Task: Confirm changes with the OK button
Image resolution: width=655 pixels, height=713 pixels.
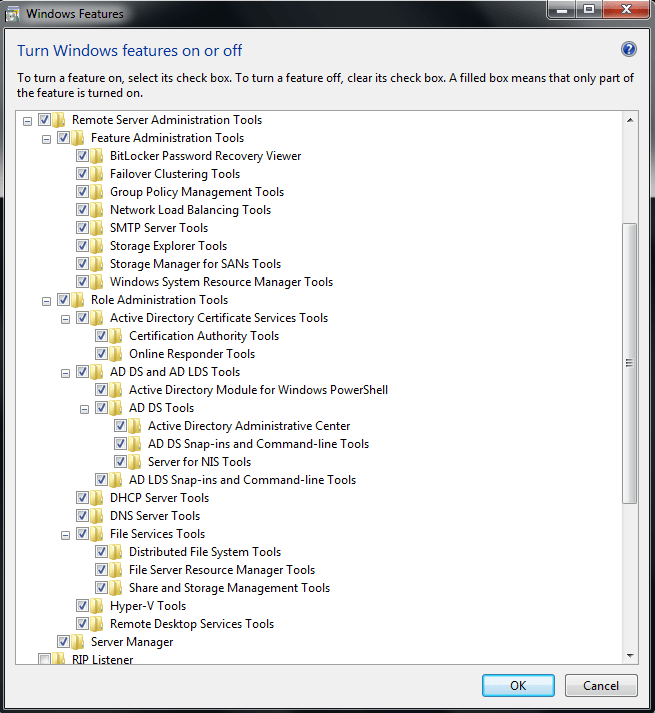Action: point(518,685)
